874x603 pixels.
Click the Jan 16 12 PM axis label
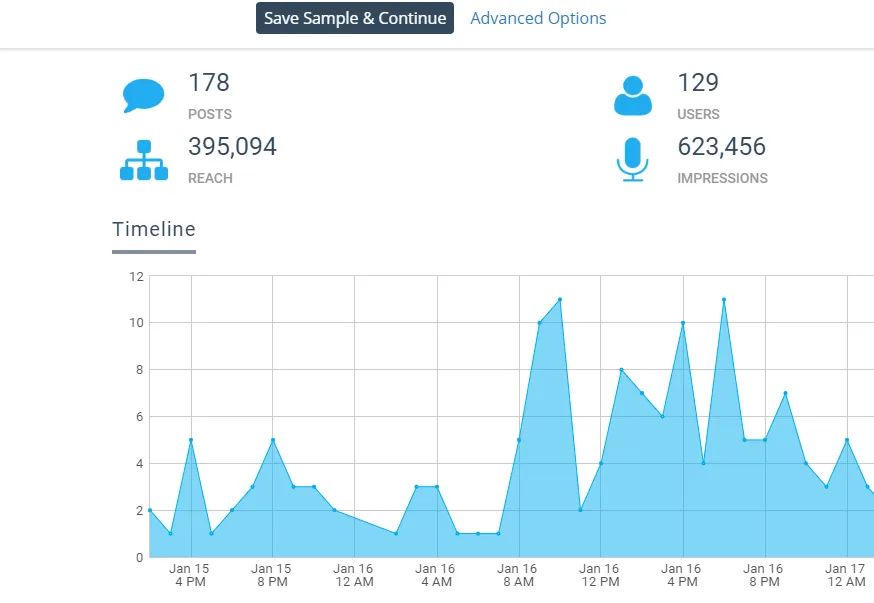[600, 575]
